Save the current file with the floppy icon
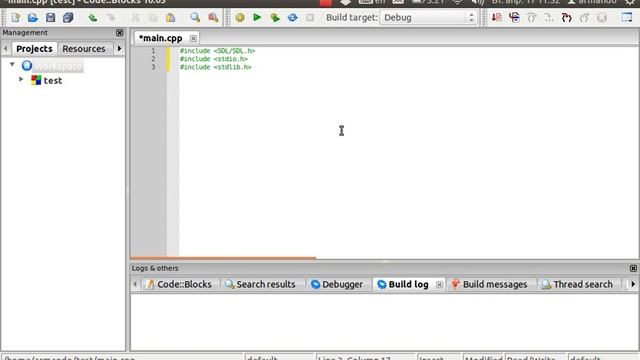The height and width of the screenshot is (360, 640). tap(50, 18)
